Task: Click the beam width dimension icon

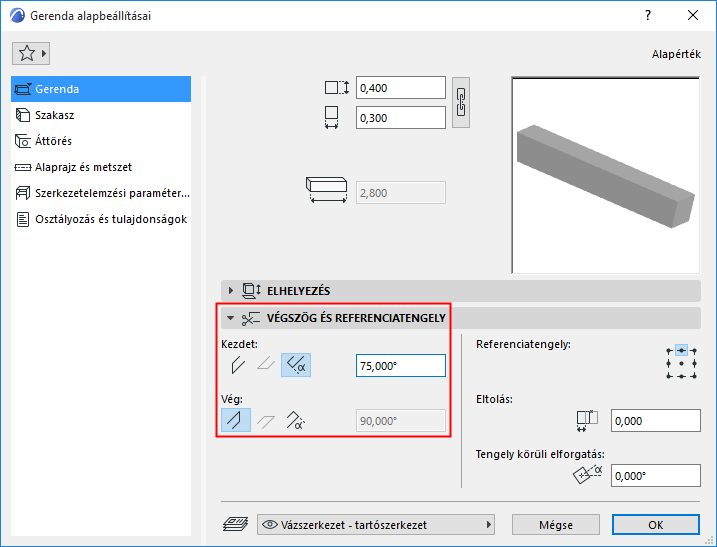Action: click(x=332, y=117)
